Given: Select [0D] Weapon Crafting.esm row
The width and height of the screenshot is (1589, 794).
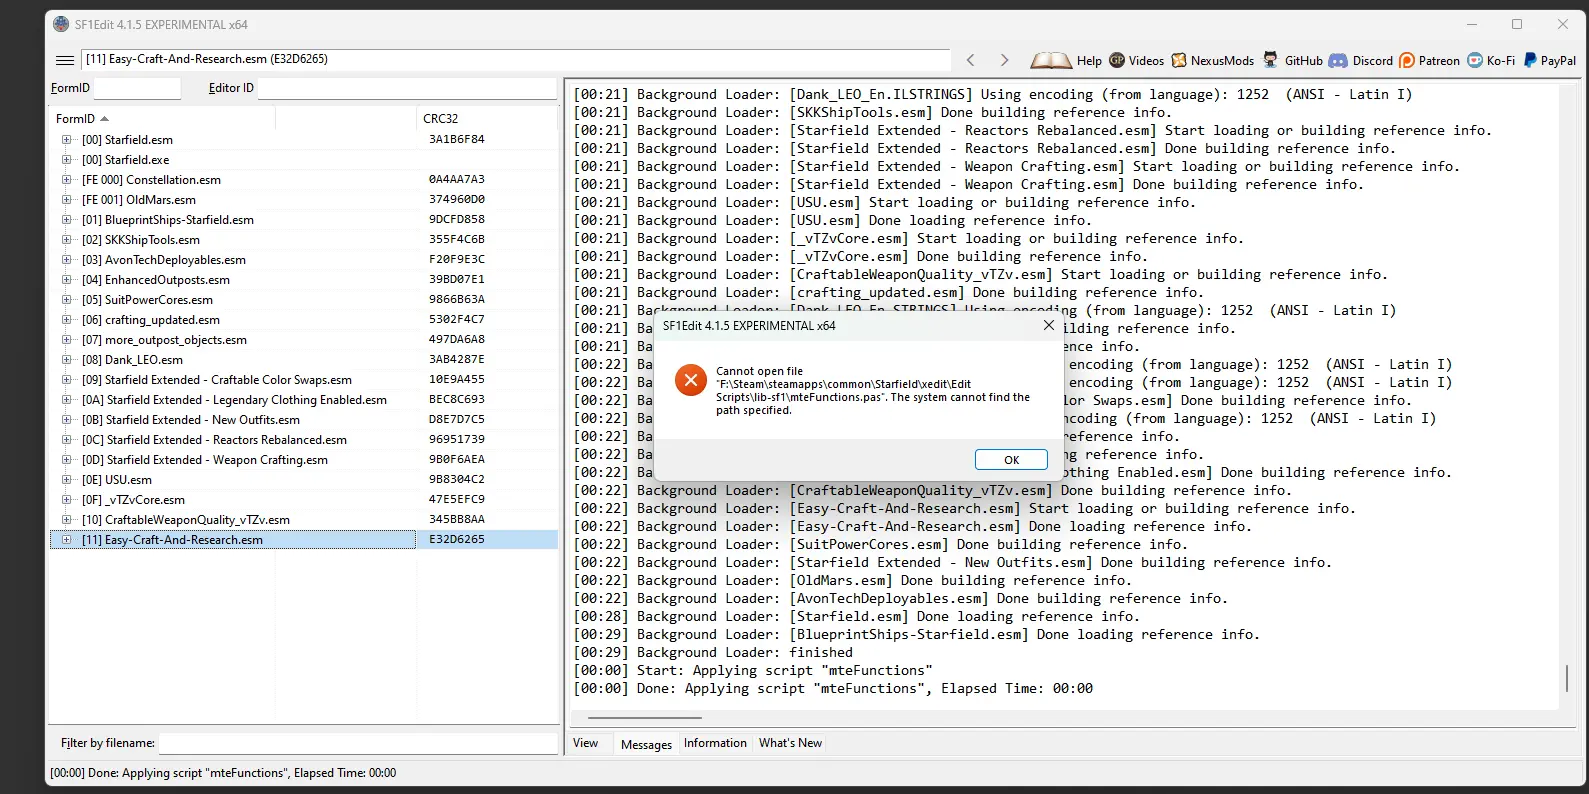Looking at the screenshot, I should [304, 460].
